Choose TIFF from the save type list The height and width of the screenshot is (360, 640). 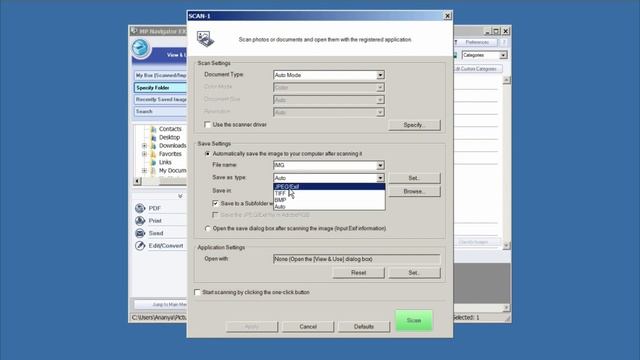click(329, 193)
